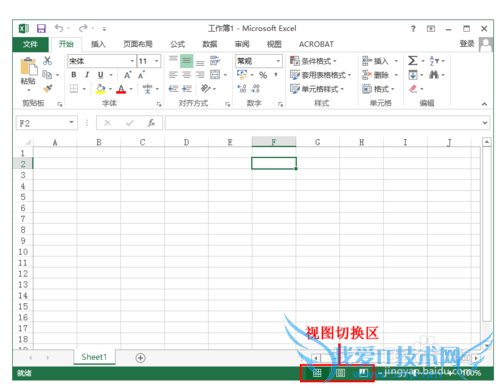
Task: Toggle underline formatting
Action: click(x=100, y=75)
